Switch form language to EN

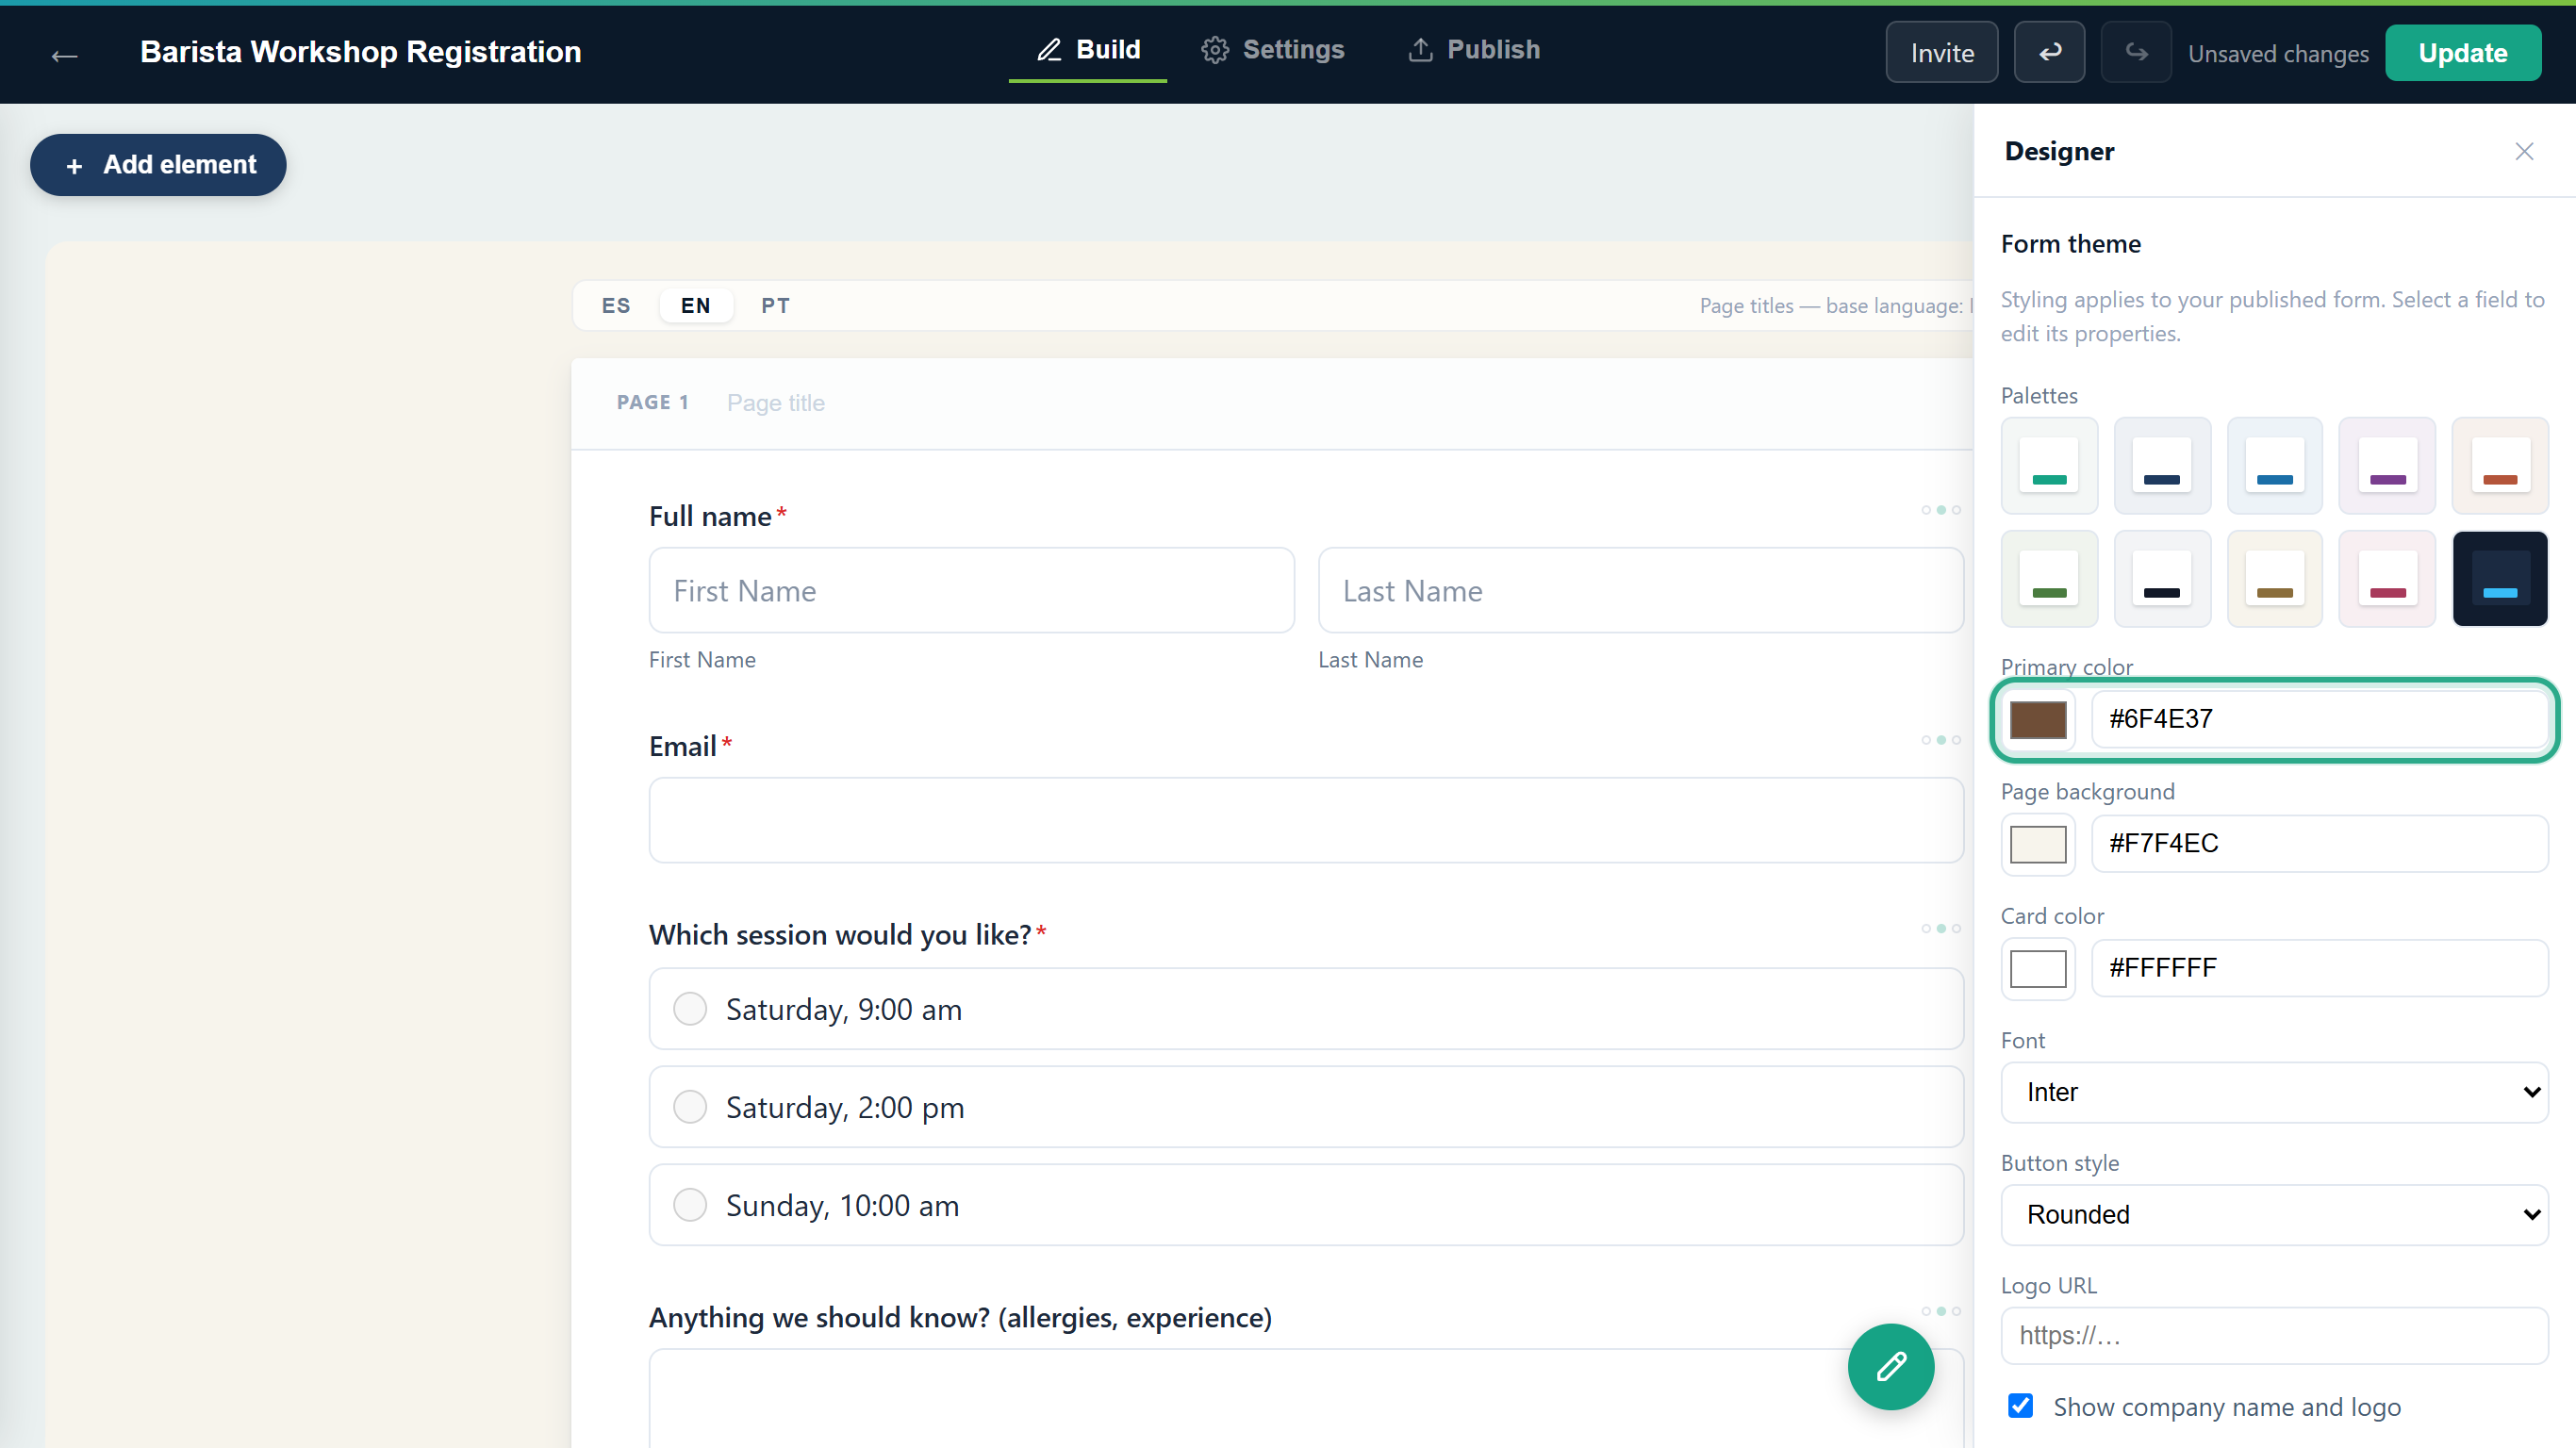pyautogui.click(x=696, y=306)
